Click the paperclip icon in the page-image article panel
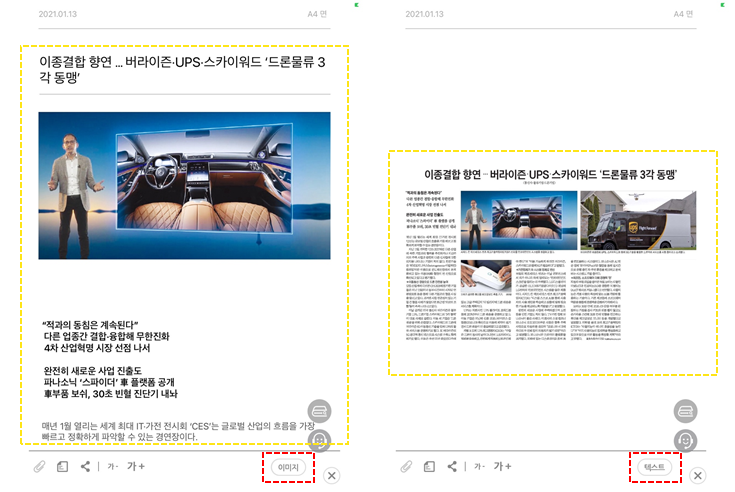Viewport: 735px width, 492px height. point(406,467)
